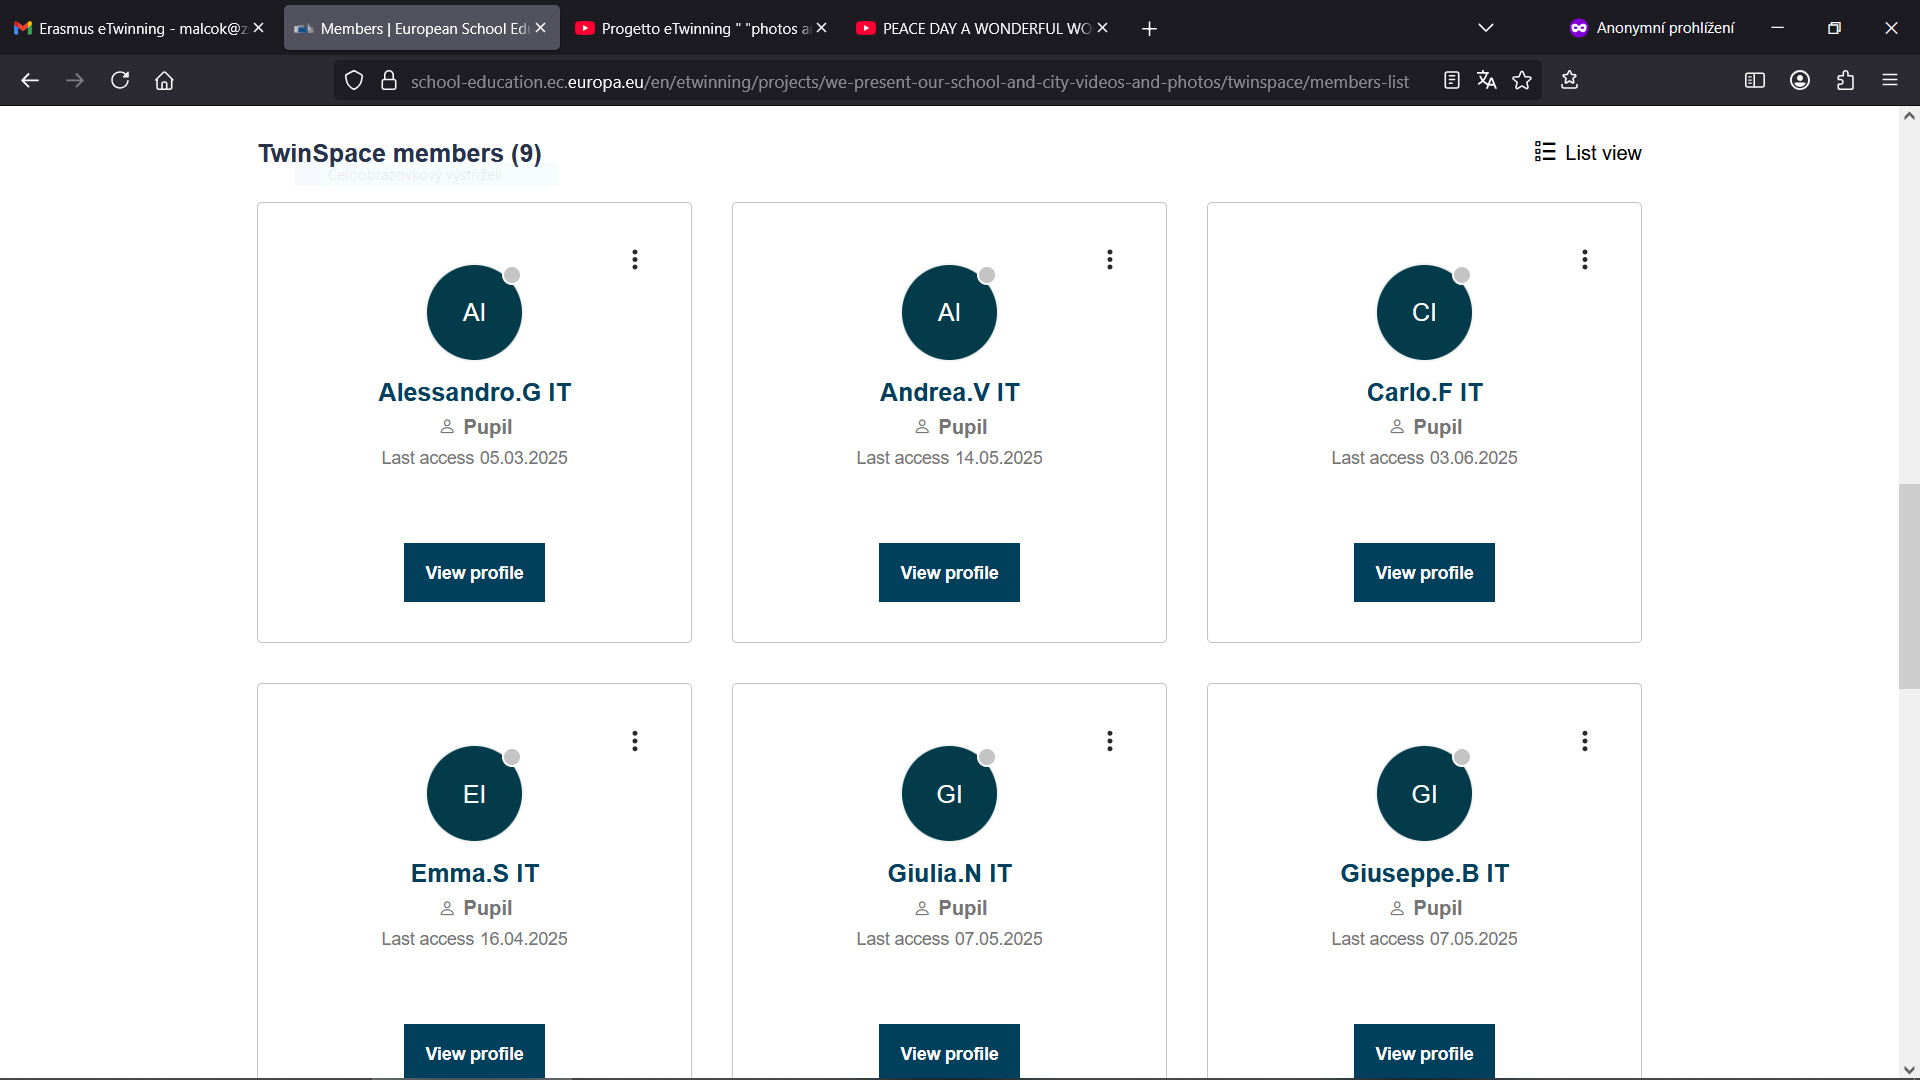Click the Giuseppe.B IT avatar circle

1423,794
